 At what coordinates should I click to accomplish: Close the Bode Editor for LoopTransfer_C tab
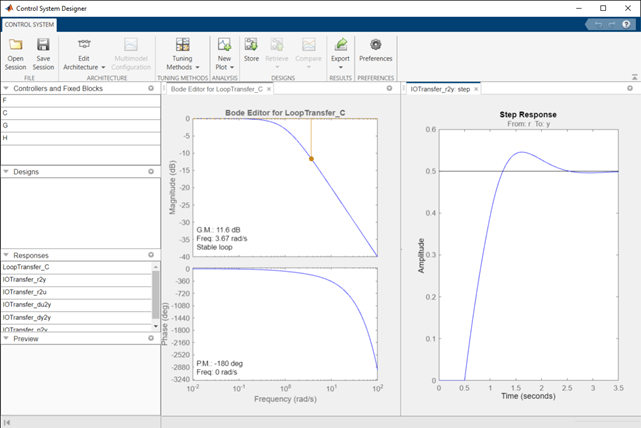[x=269, y=89]
